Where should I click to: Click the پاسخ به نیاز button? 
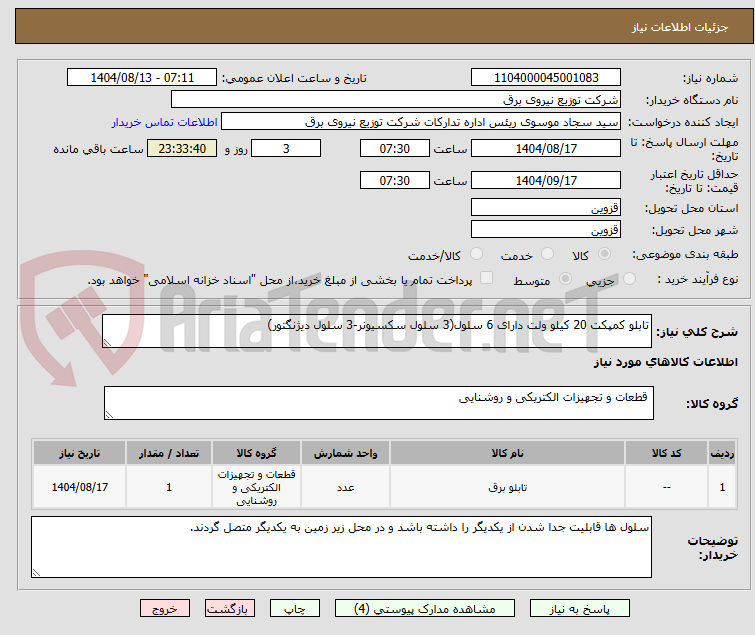pos(579,608)
